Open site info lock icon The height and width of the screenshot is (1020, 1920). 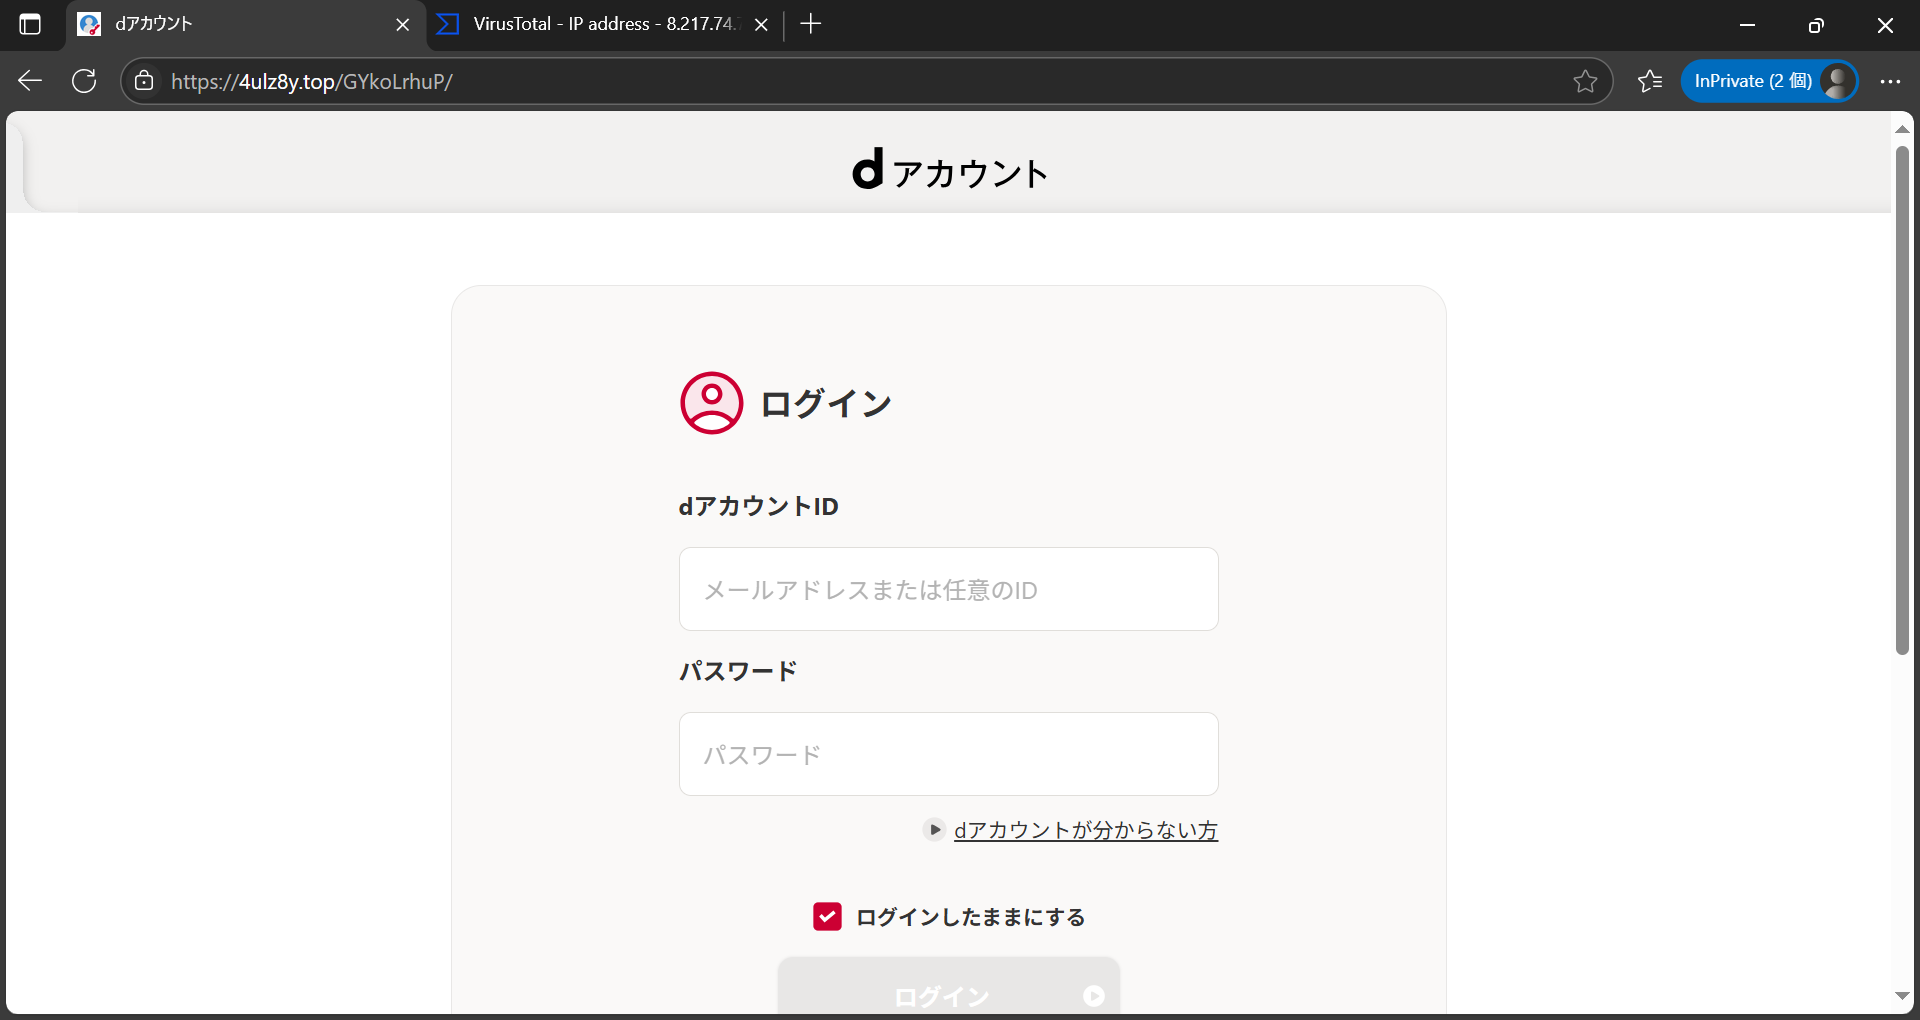(145, 81)
